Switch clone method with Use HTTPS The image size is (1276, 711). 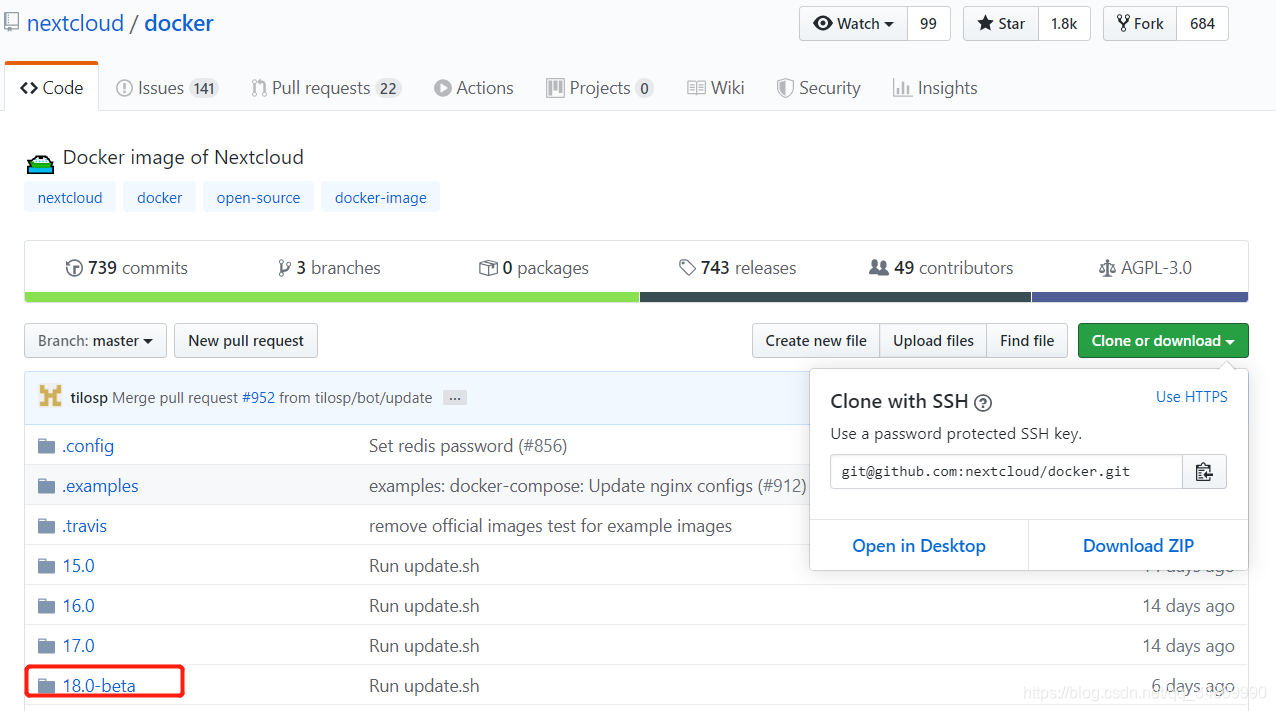pos(1192,397)
